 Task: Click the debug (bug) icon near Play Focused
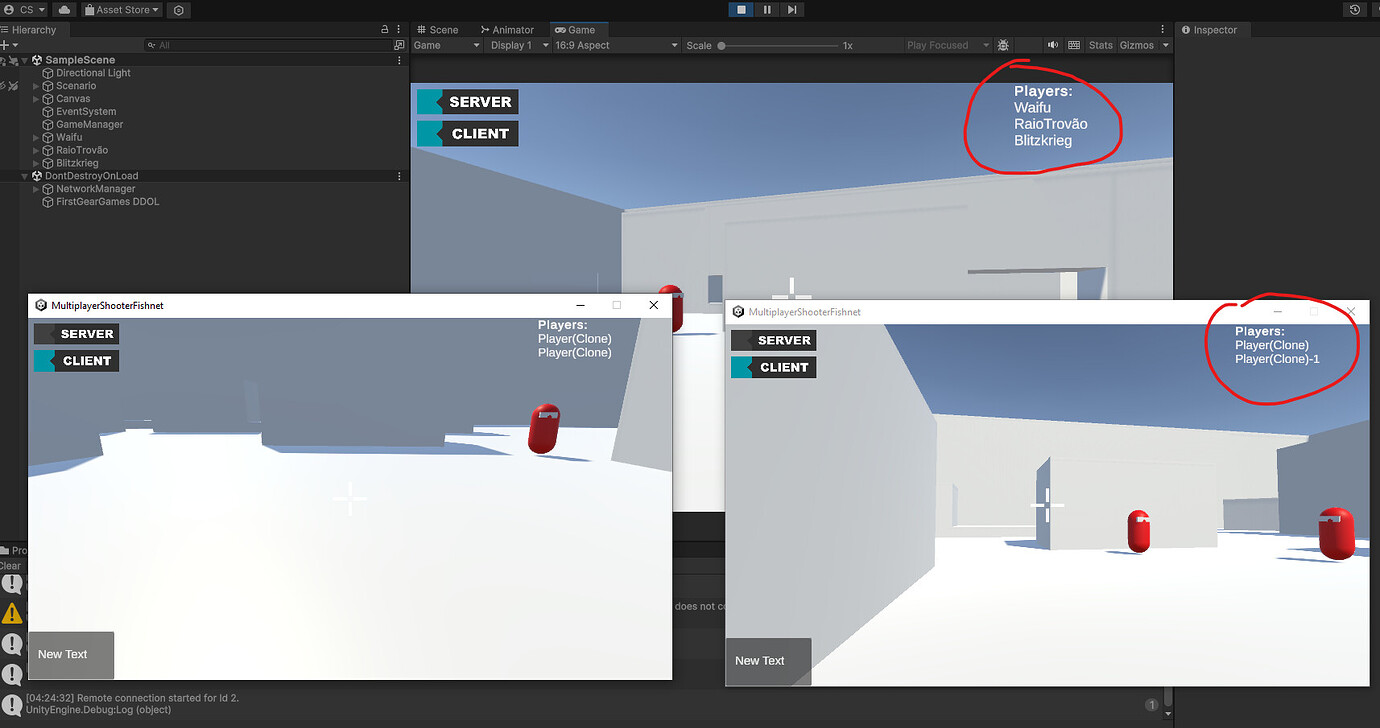(x=1003, y=45)
